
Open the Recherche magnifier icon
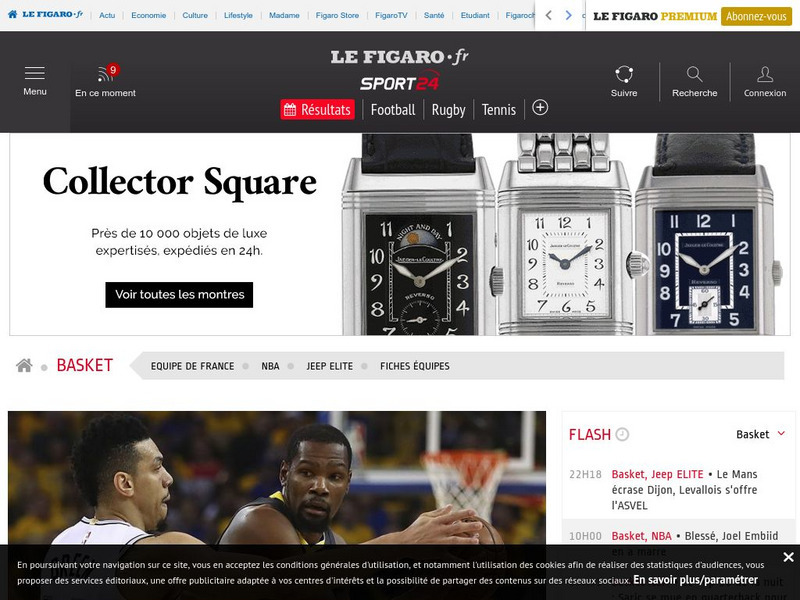pos(694,74)
